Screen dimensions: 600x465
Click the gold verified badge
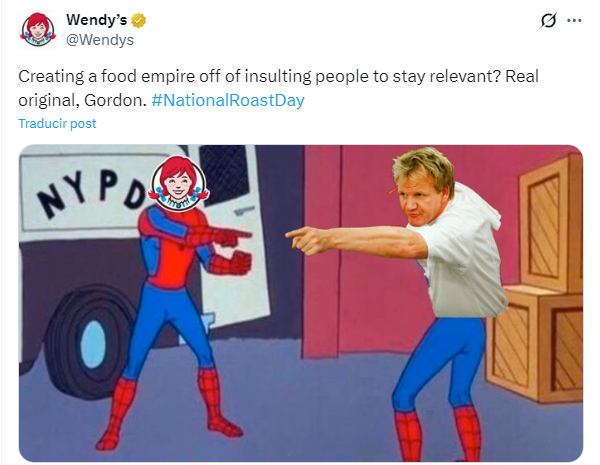tap(139, 20)
